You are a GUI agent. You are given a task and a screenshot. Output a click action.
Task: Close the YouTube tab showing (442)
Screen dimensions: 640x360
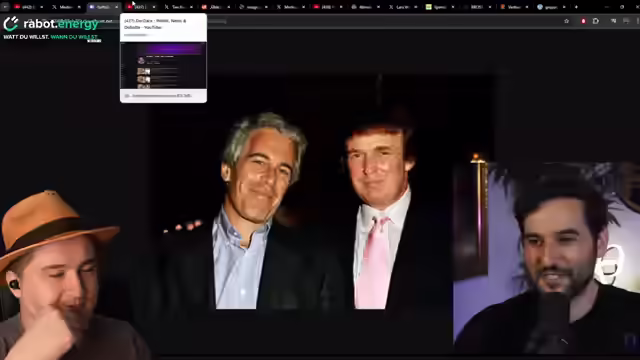pyautogui.click(x=42, y=7)
